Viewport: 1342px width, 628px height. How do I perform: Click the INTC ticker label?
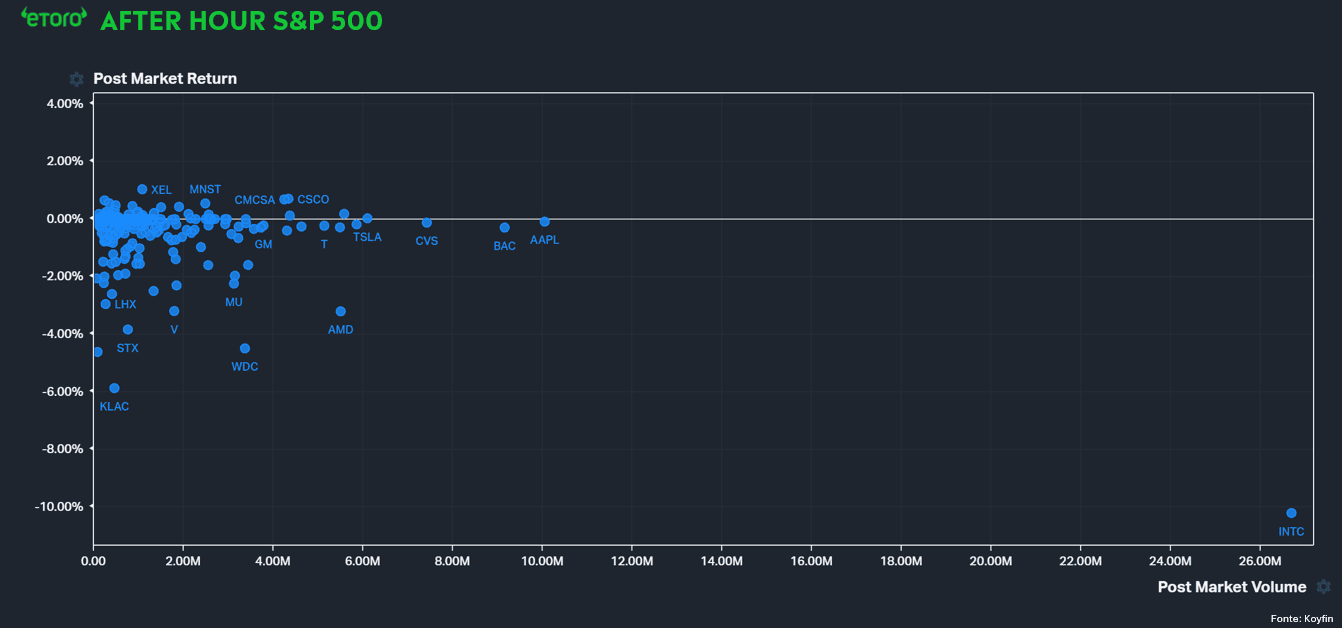pyautogui.click(x=1291, y=532)
